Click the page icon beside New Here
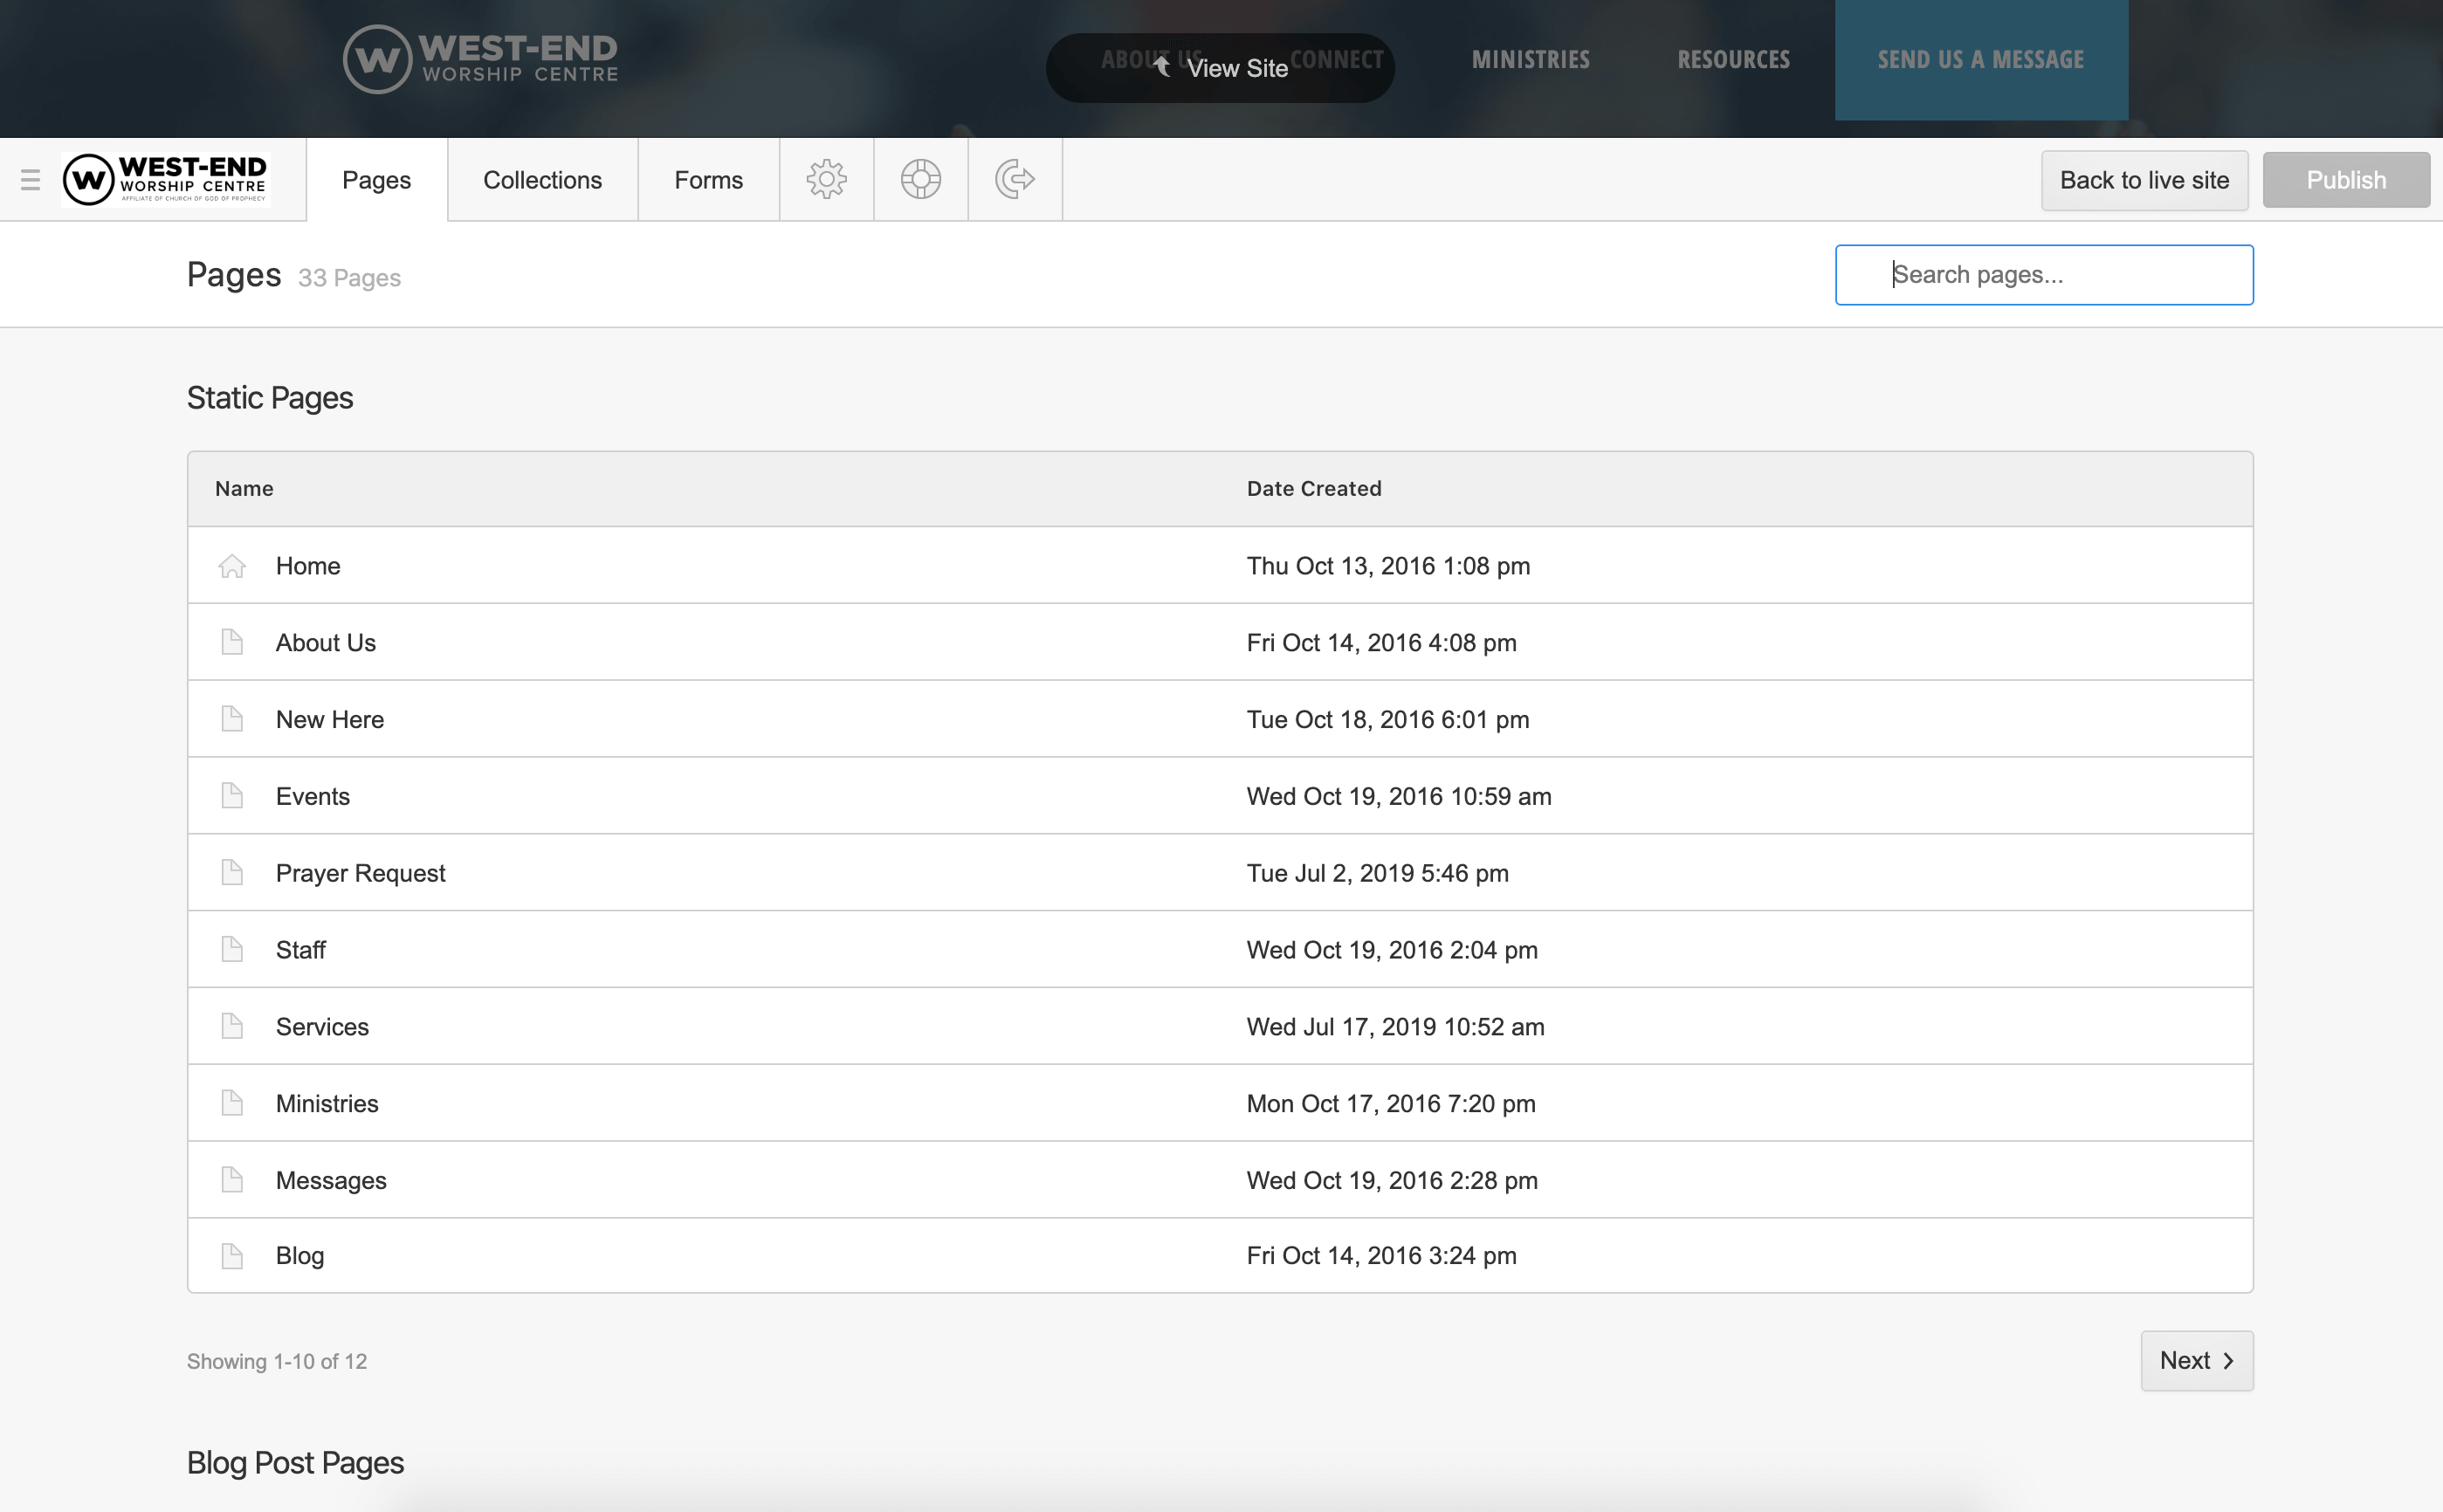Viewport: 2443px width, 1512px height. [232, 719]
